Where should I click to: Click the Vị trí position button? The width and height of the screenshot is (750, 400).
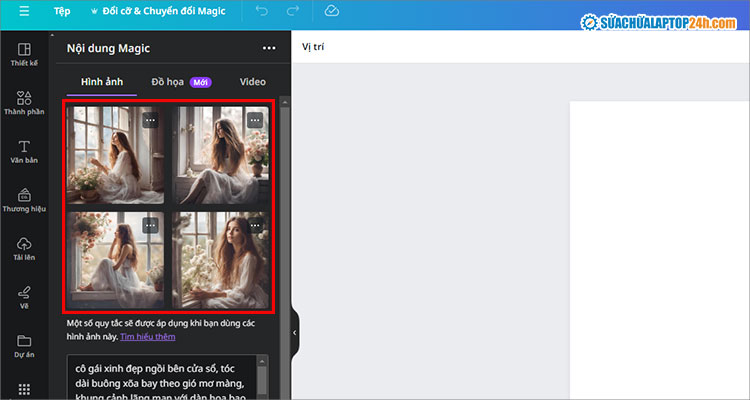point(313,46)
